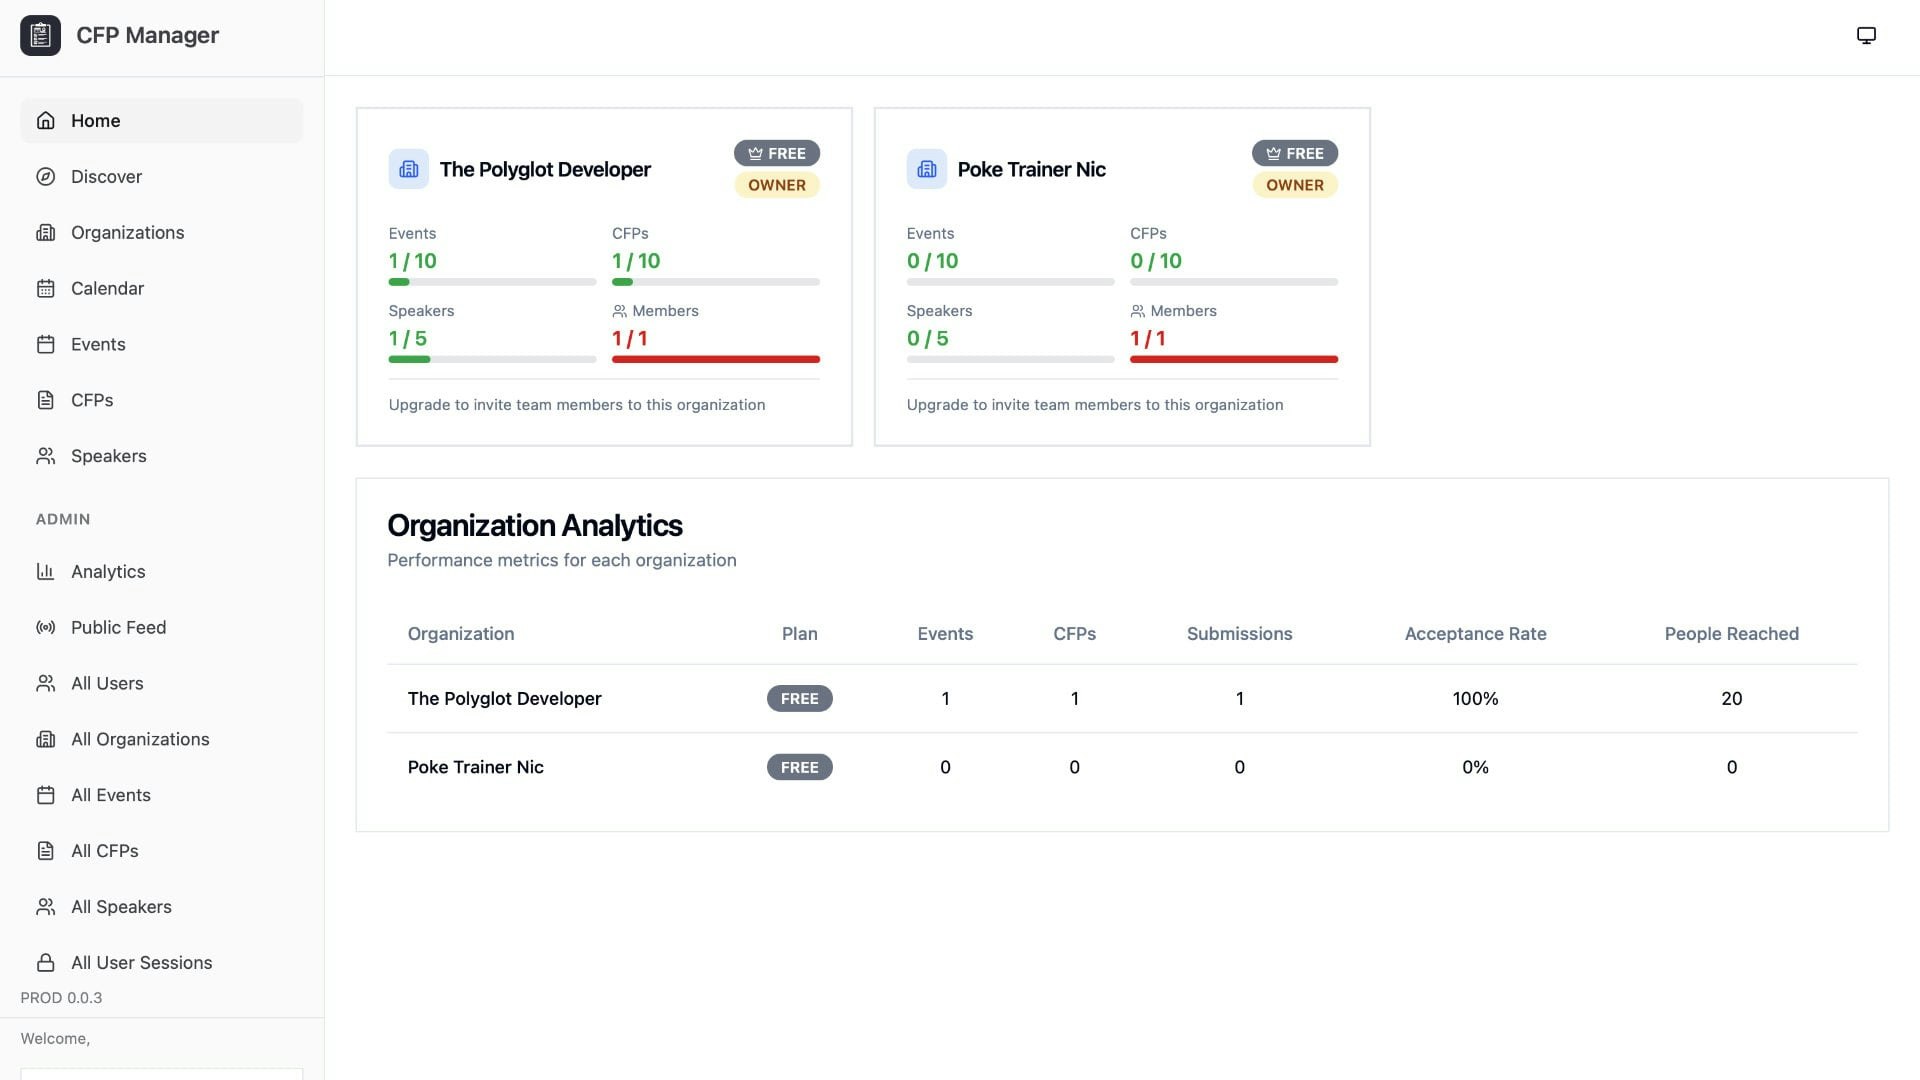Open Events from the sidebar navigation

click(98, 344)
